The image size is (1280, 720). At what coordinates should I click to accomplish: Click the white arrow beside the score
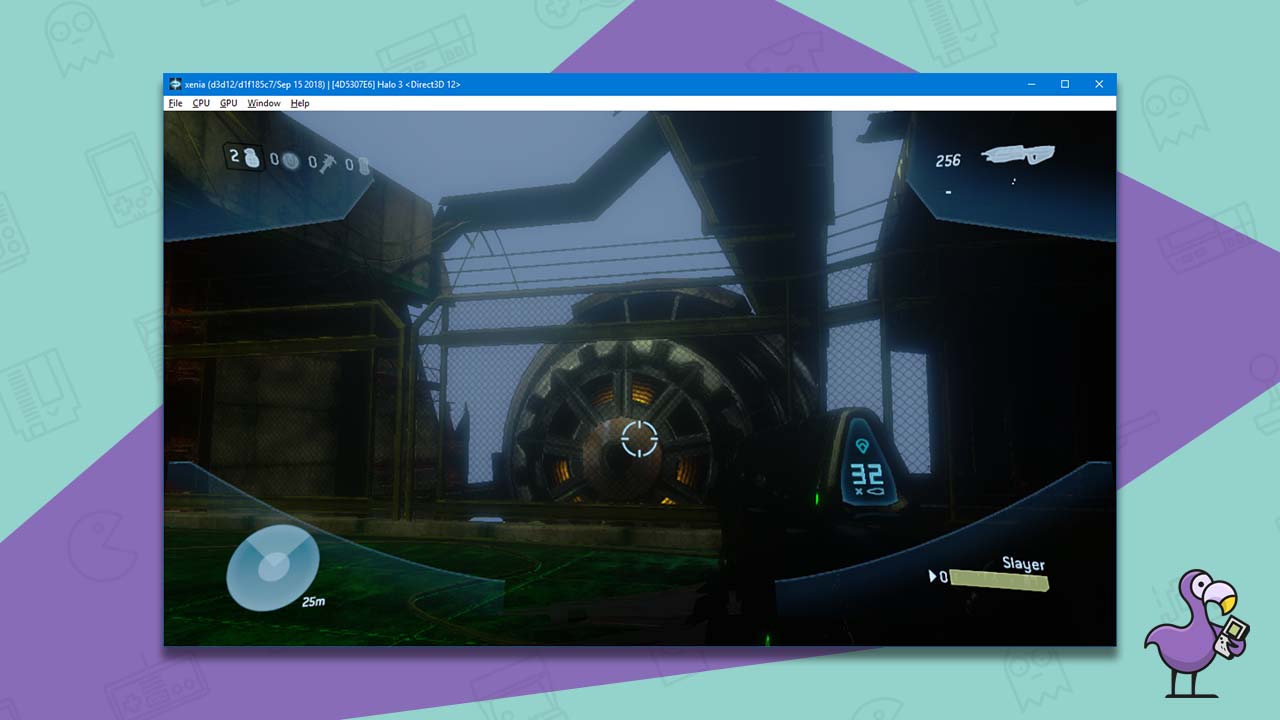[933, 576]
